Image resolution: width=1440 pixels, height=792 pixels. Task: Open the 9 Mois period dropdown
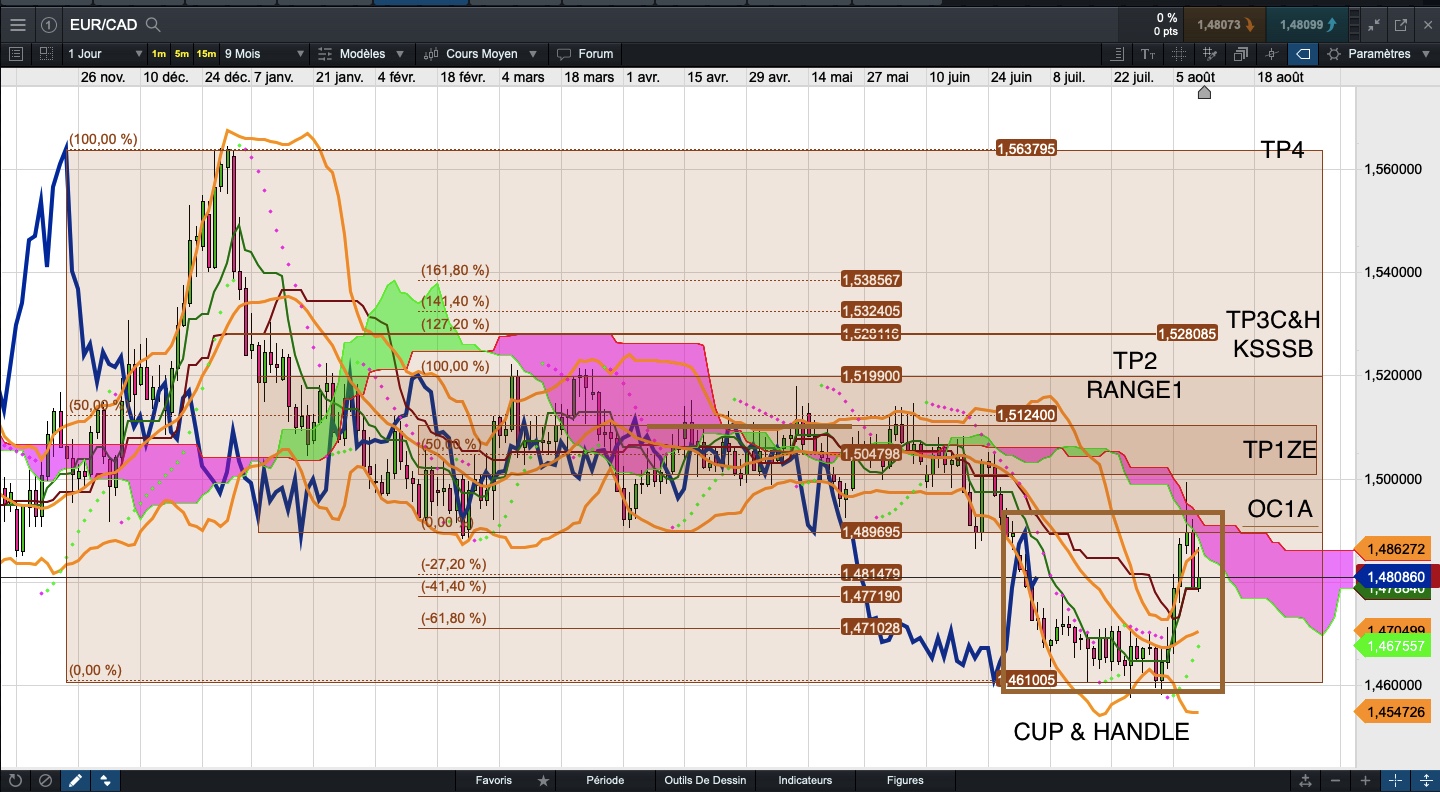point(264,54)
